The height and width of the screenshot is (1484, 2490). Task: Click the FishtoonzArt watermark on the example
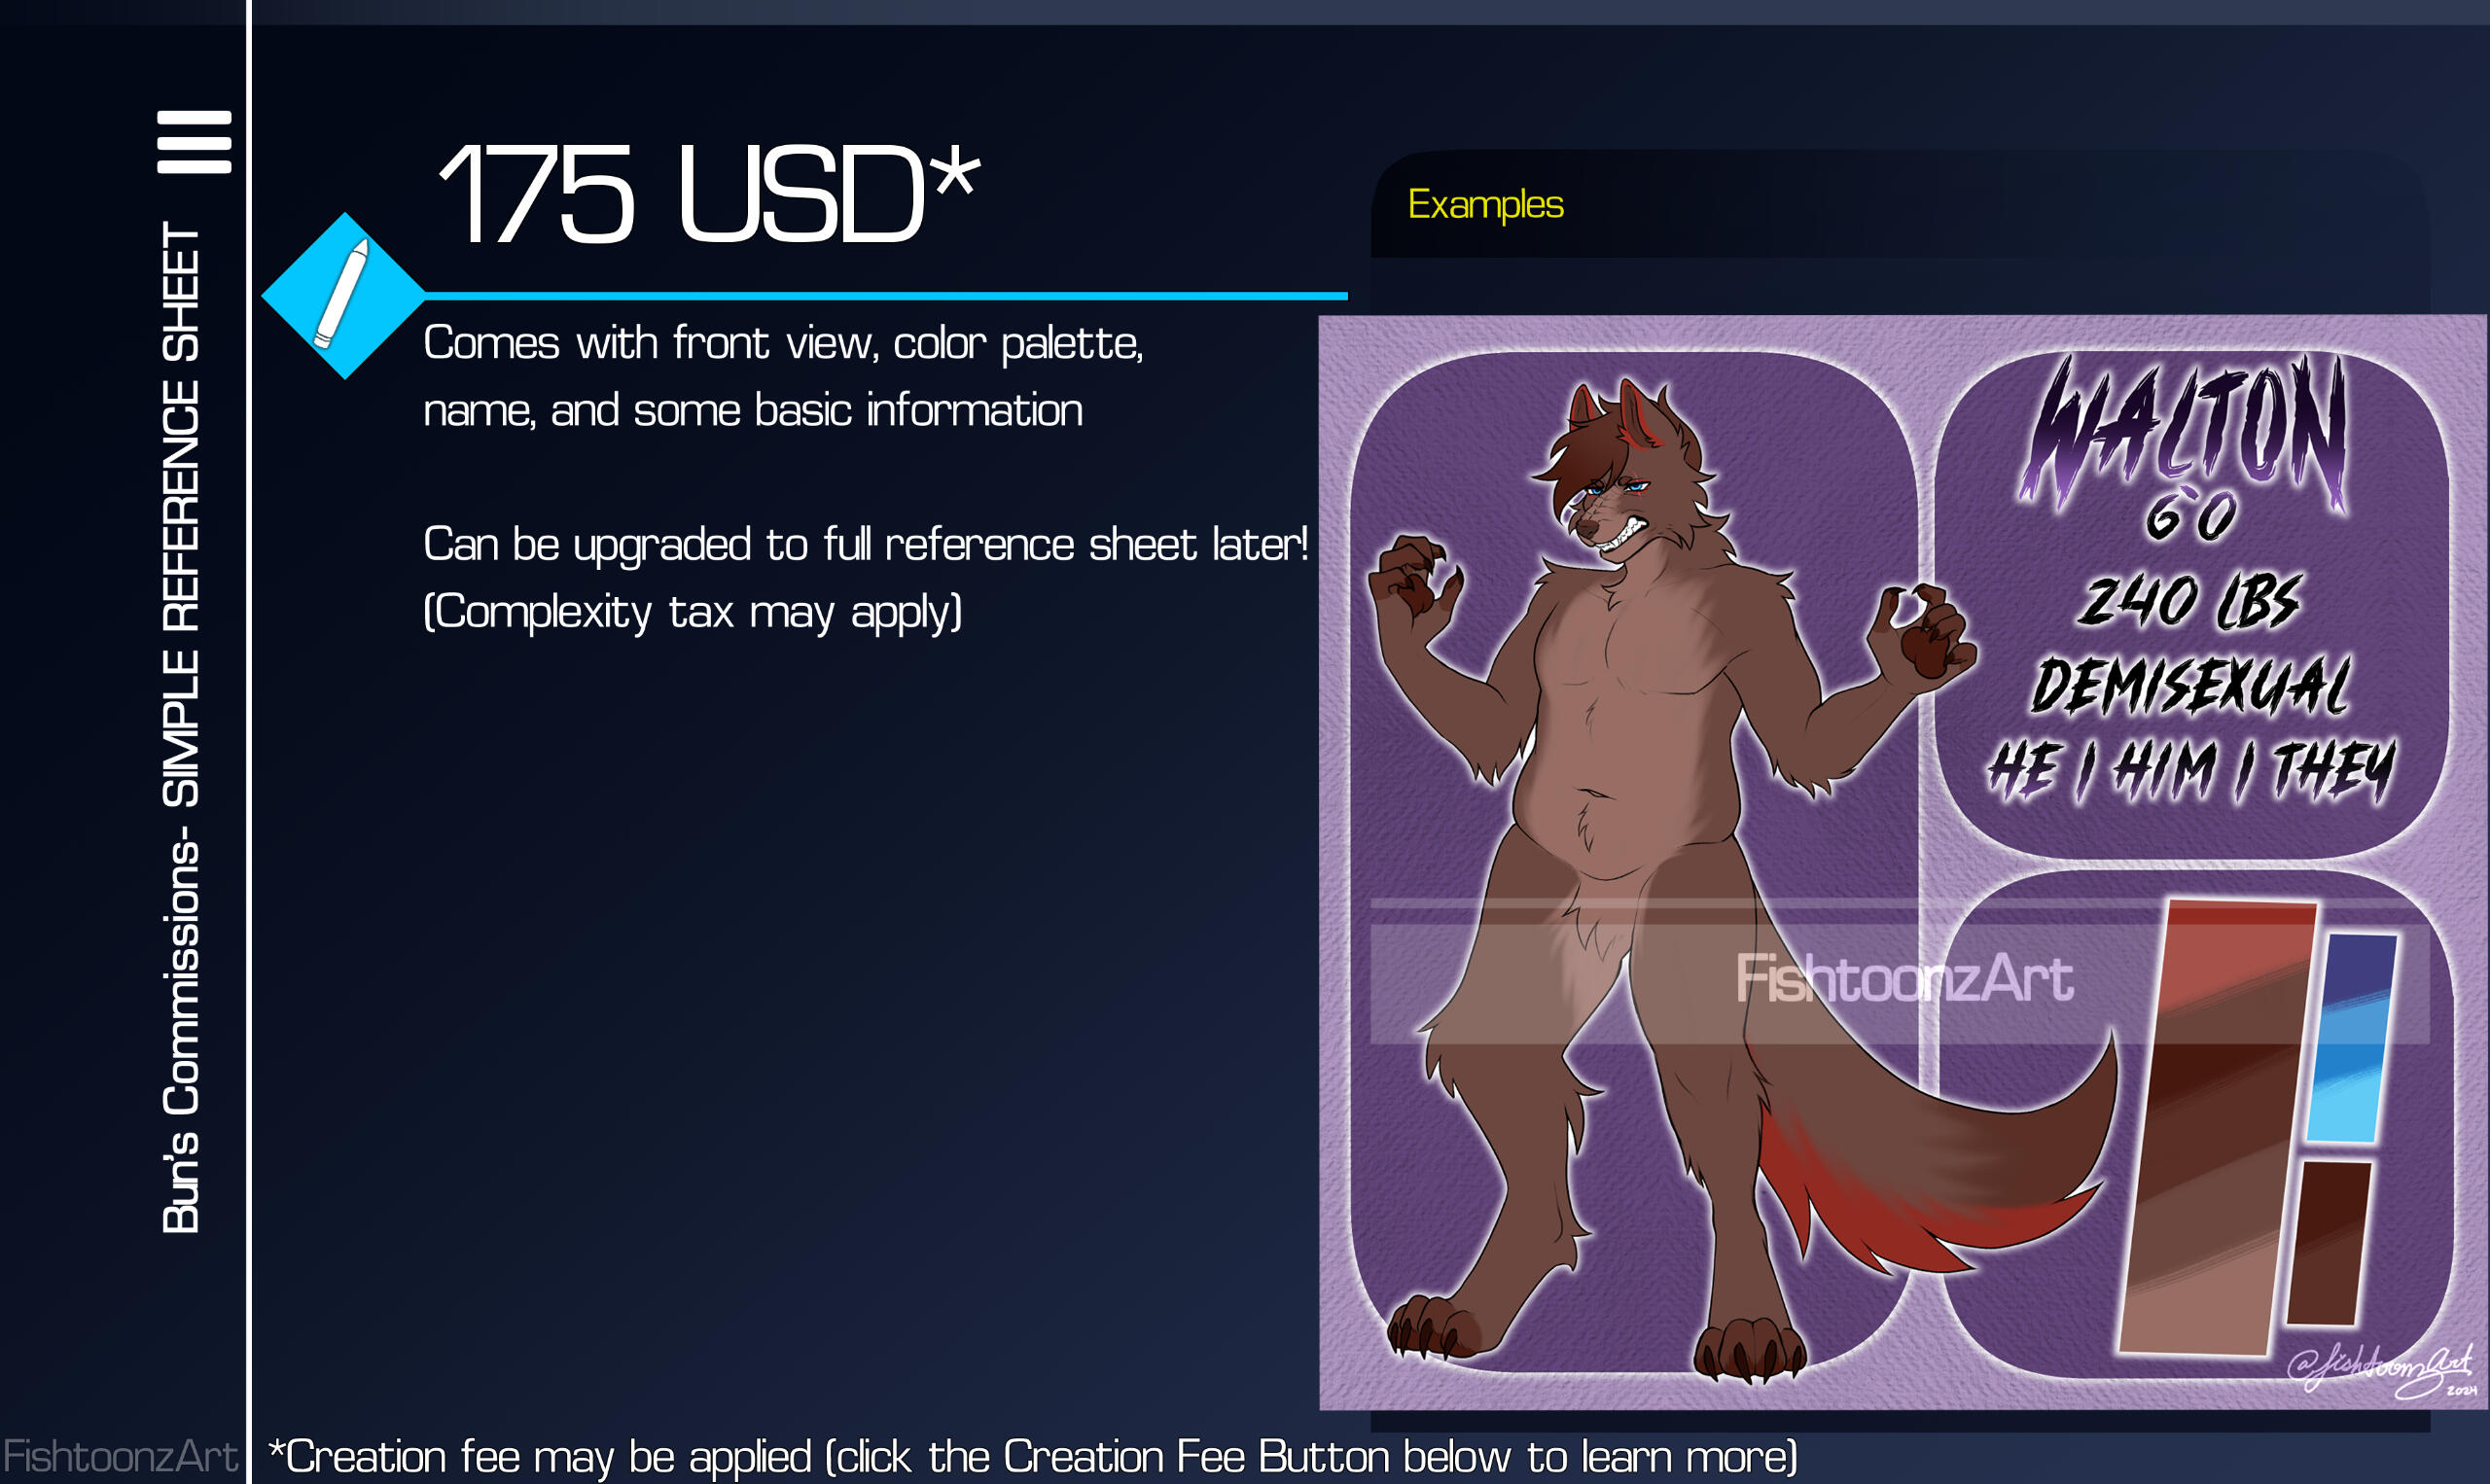pyautogui.click(x=1904, y=978)
